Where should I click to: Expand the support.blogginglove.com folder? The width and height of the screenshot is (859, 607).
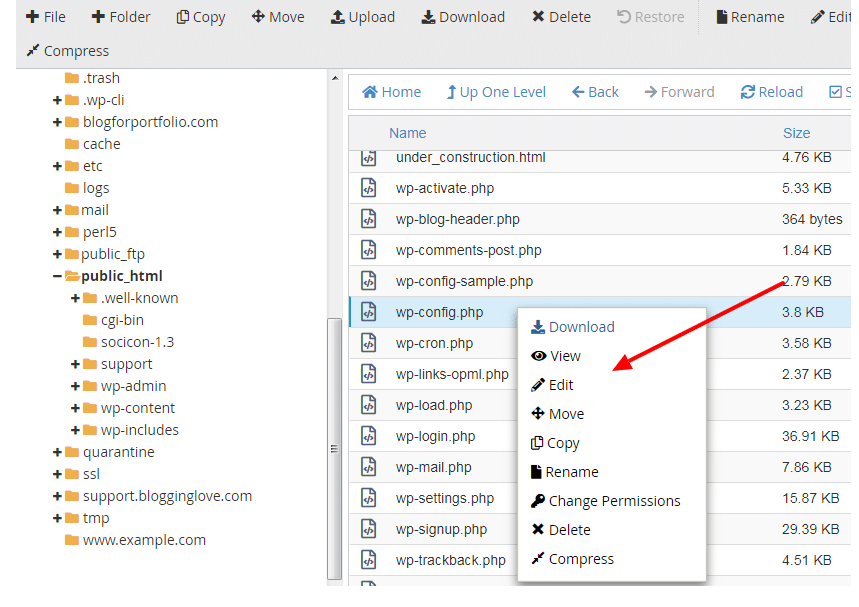pos(57,496)
